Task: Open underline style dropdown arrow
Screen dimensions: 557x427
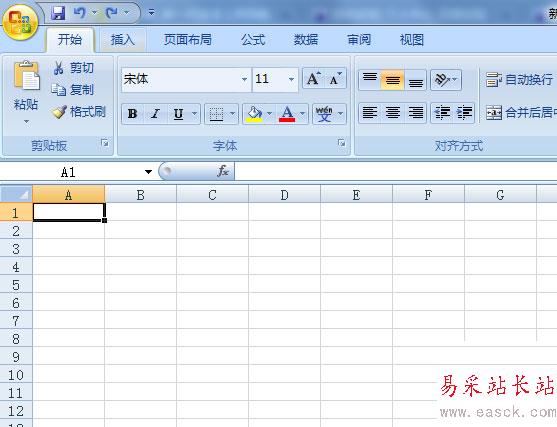Action: pyautogui.click(x=195, y=114)
